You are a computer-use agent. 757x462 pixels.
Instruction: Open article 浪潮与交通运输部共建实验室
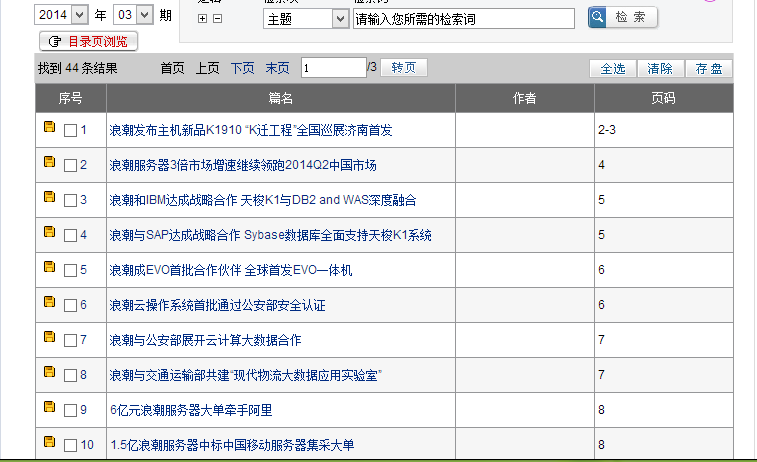[x=246, y=376]
